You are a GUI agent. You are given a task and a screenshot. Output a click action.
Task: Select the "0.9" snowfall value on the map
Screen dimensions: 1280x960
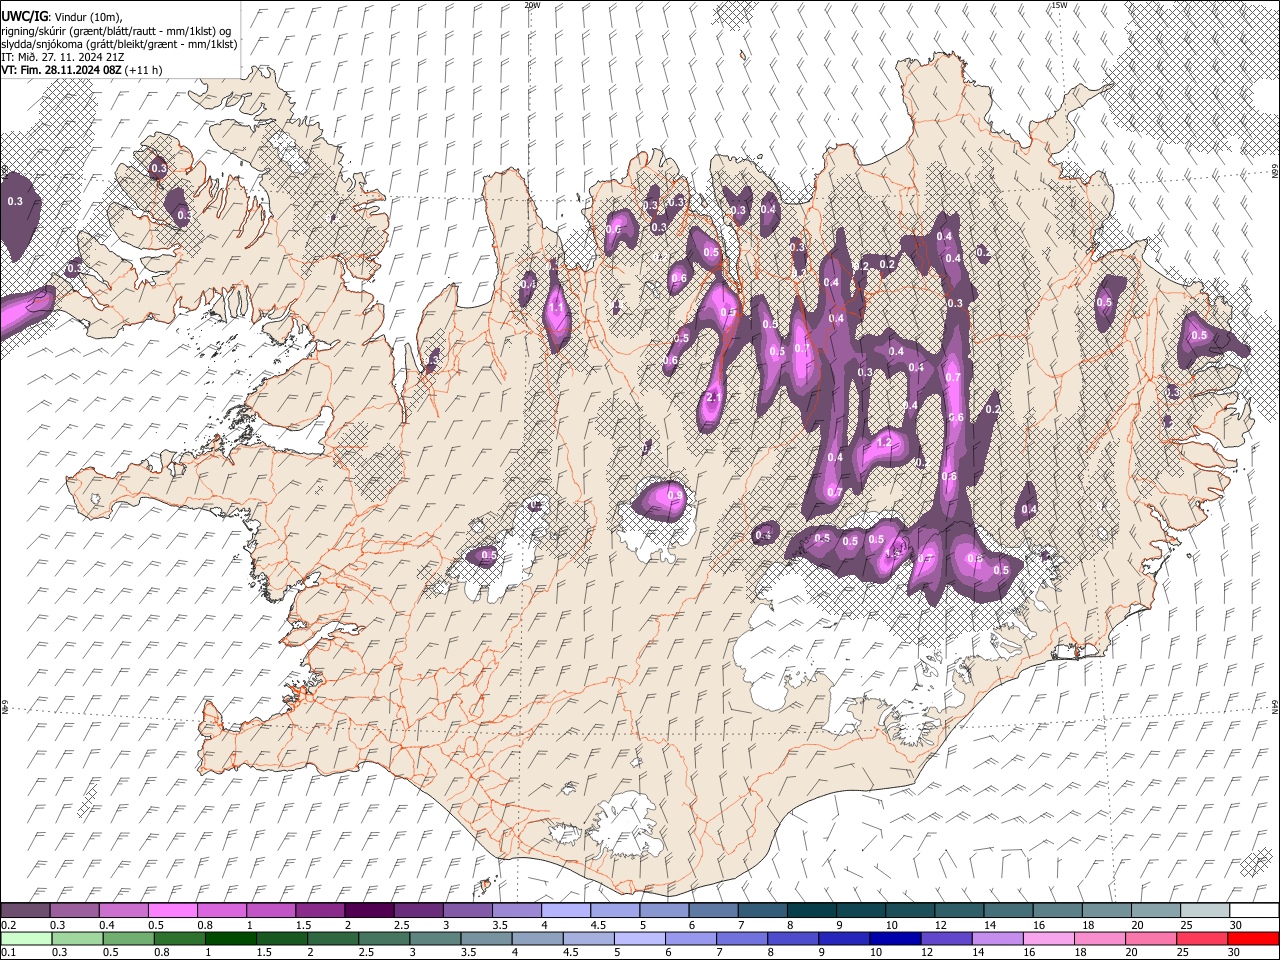(675, 496)
